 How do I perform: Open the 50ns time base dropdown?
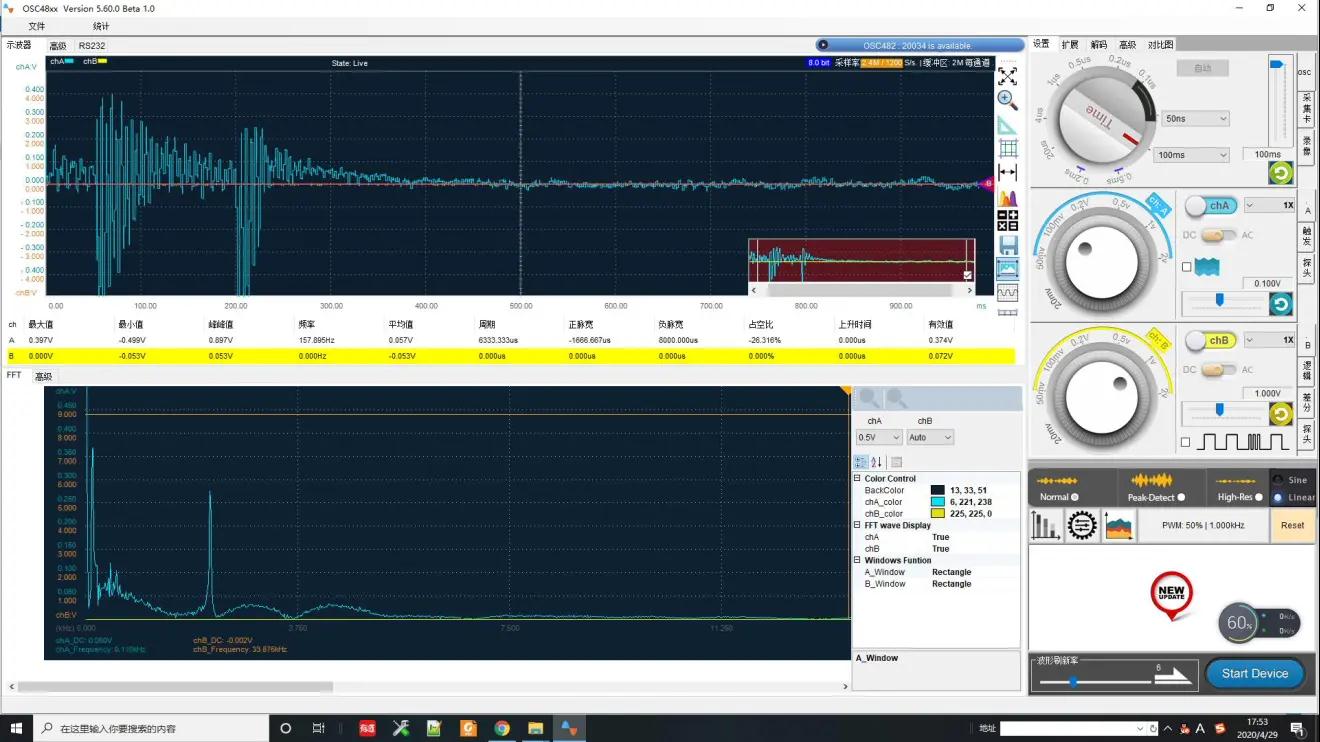click(1195, 119)
